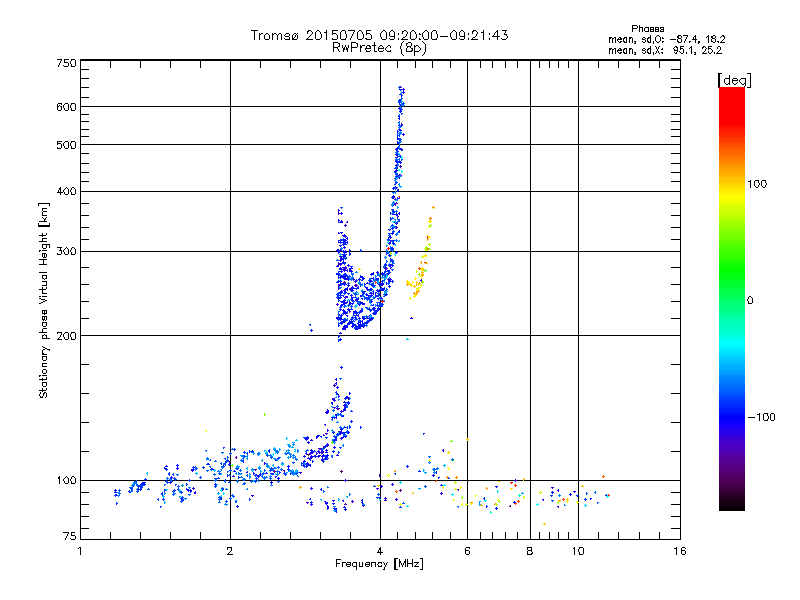
Task: Click the x-axis tick label '1'
Action: (80, 551)
